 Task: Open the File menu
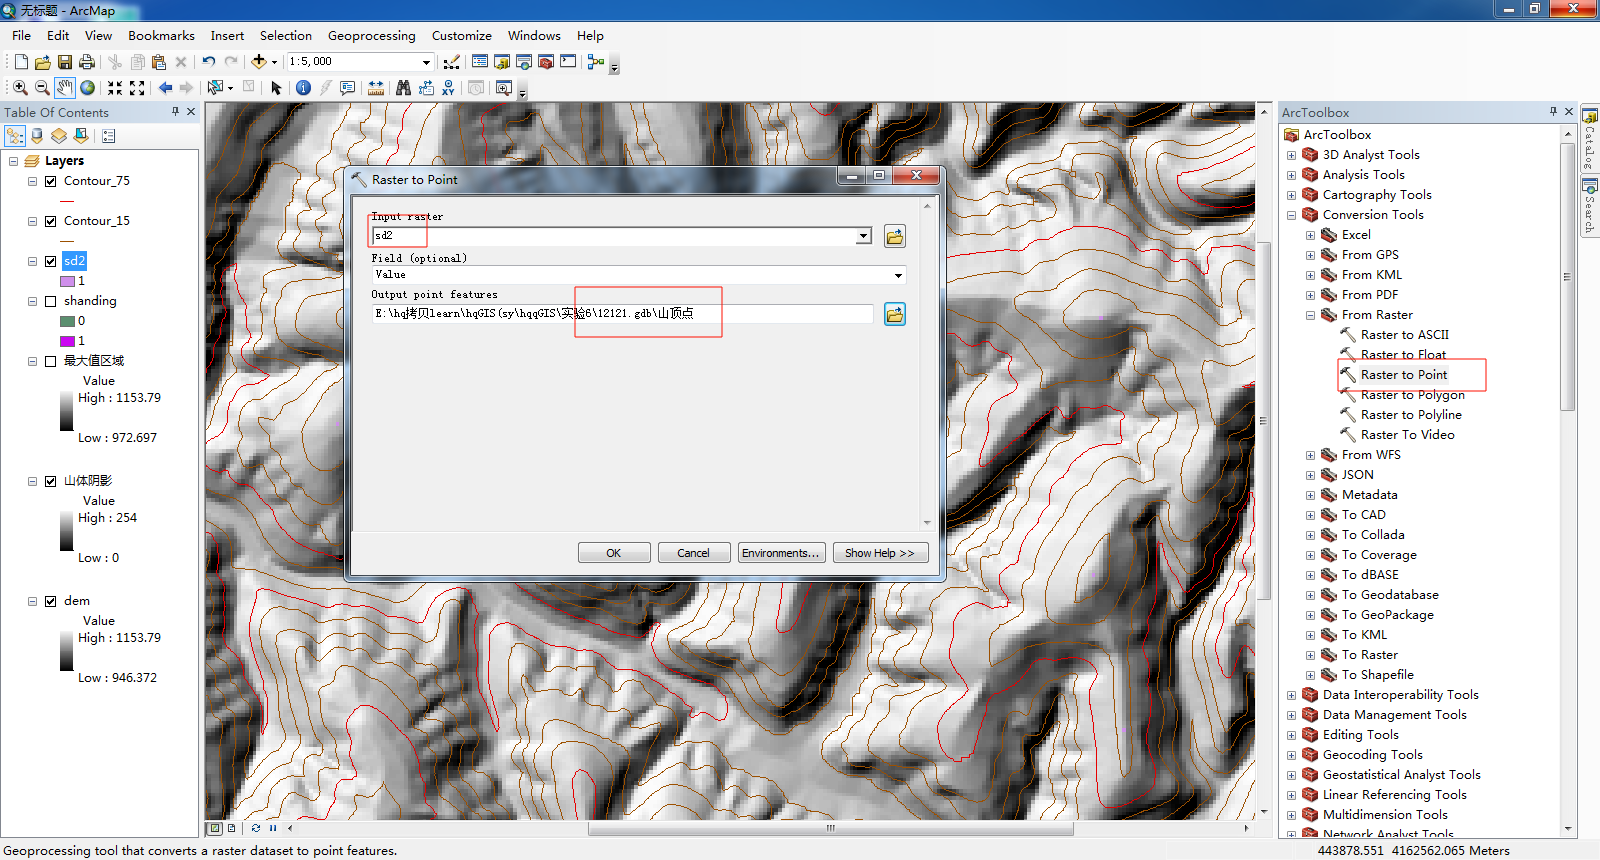(21, 36)
